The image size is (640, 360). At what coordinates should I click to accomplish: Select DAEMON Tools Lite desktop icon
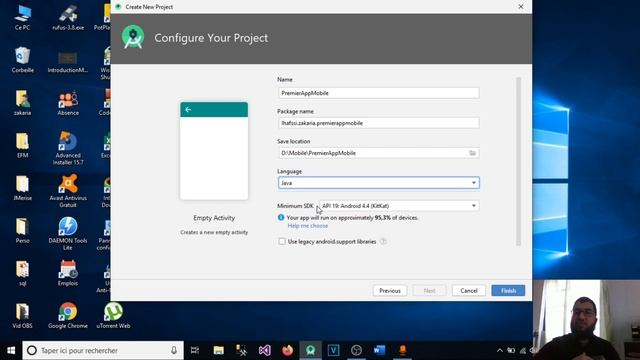click(x=68, y=233)
